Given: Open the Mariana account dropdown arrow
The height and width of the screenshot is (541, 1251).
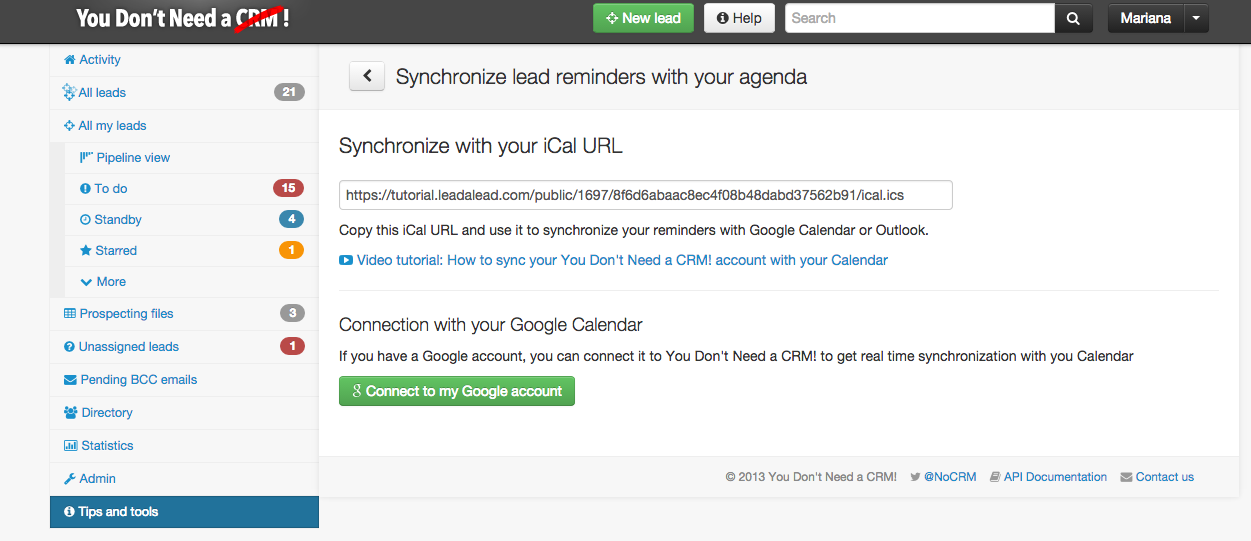Looking at the screenshot, I should pos(1196,18).
